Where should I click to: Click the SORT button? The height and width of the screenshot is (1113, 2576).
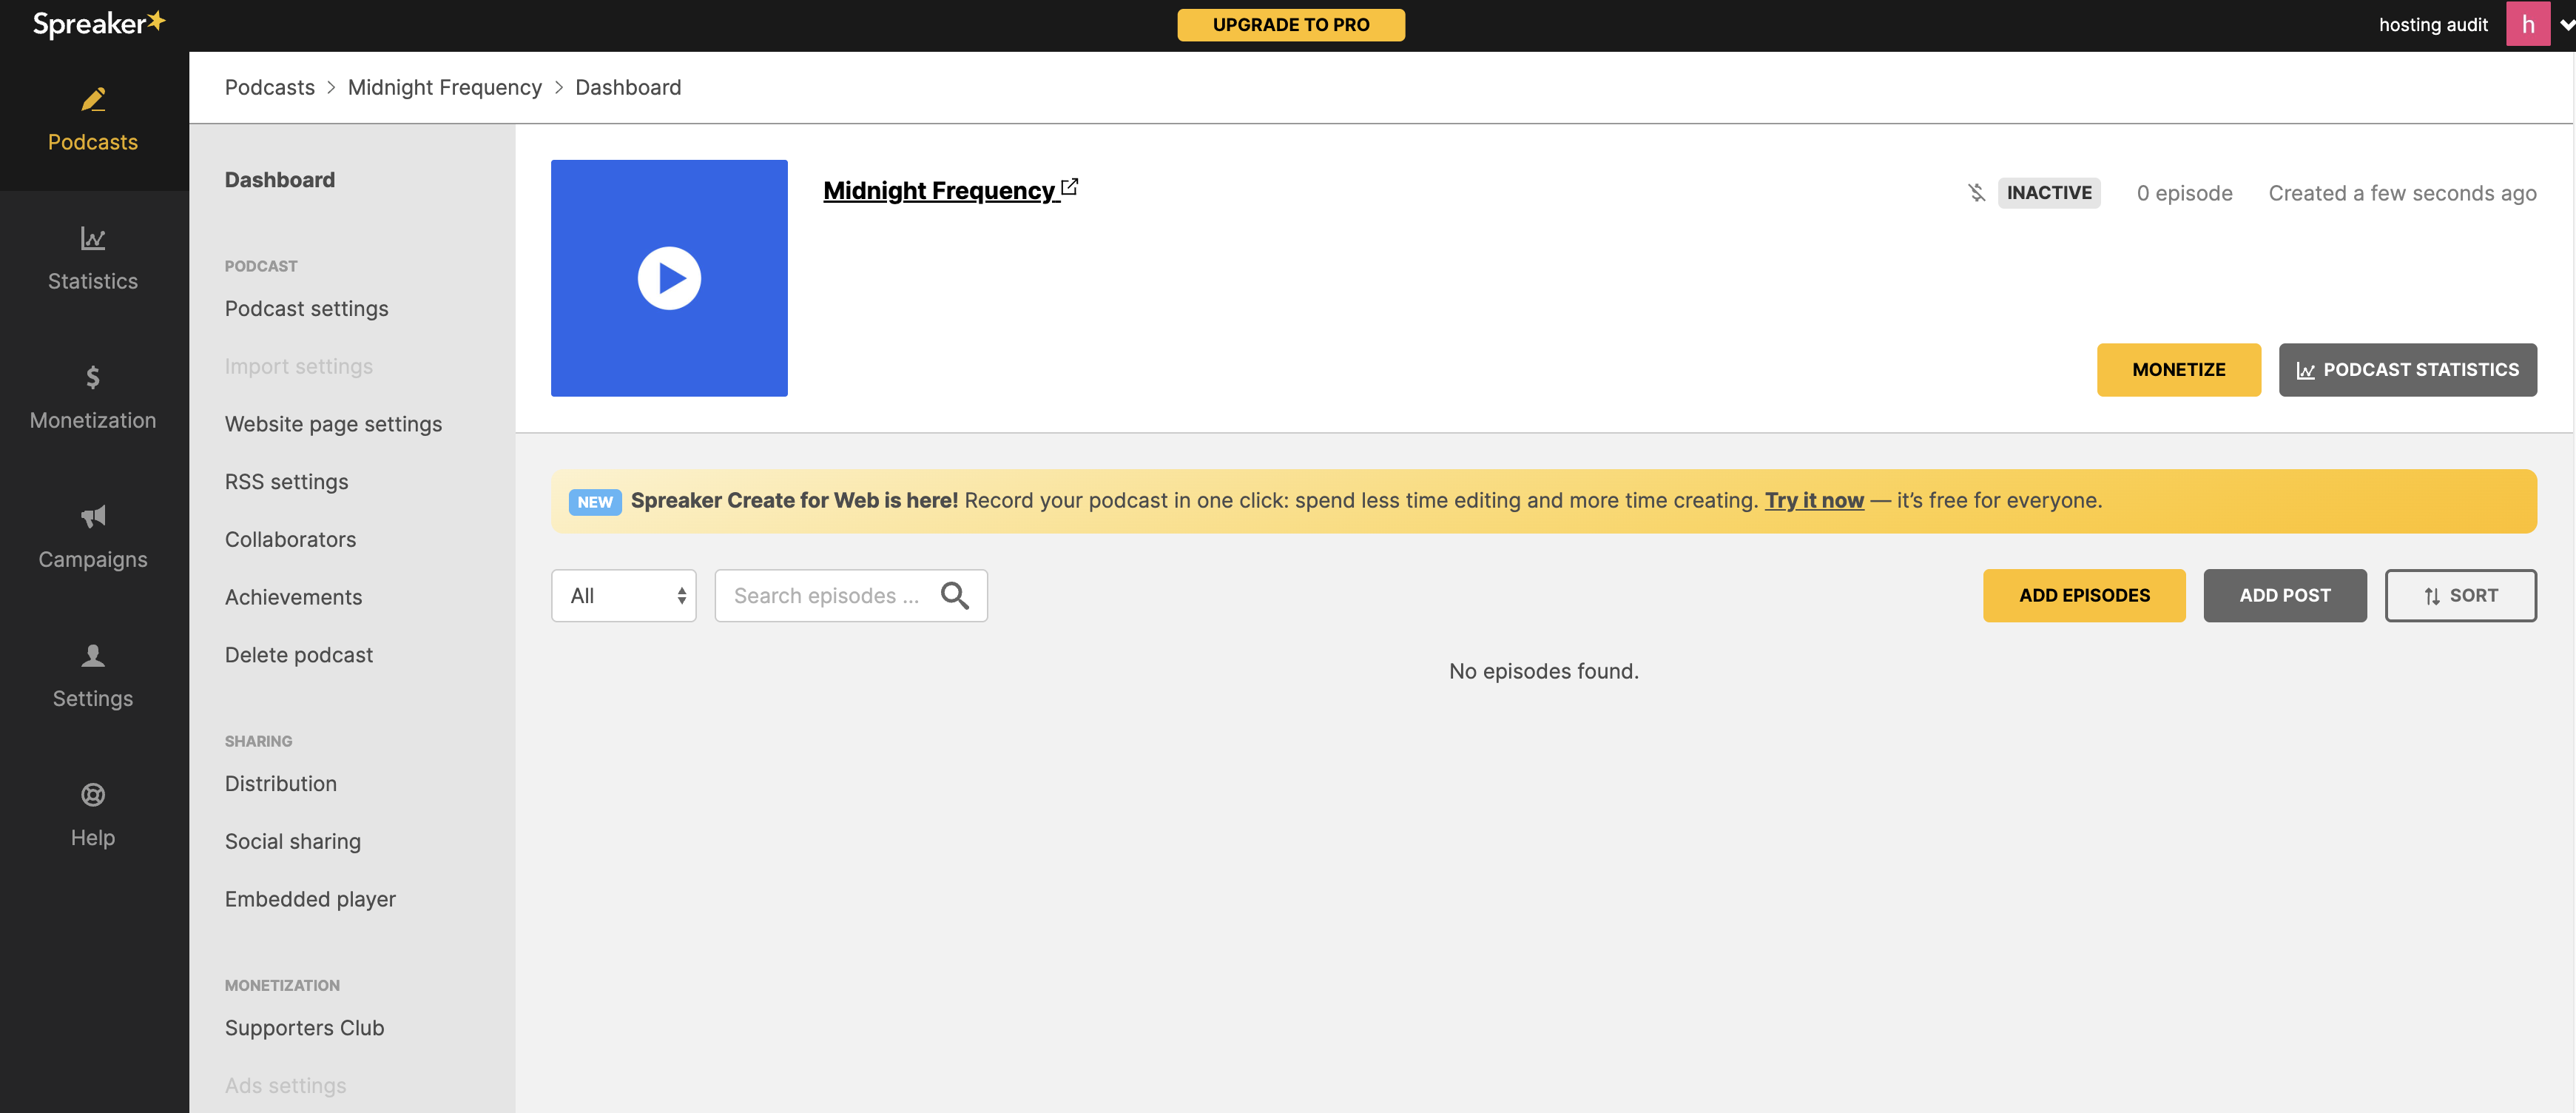2460,596
